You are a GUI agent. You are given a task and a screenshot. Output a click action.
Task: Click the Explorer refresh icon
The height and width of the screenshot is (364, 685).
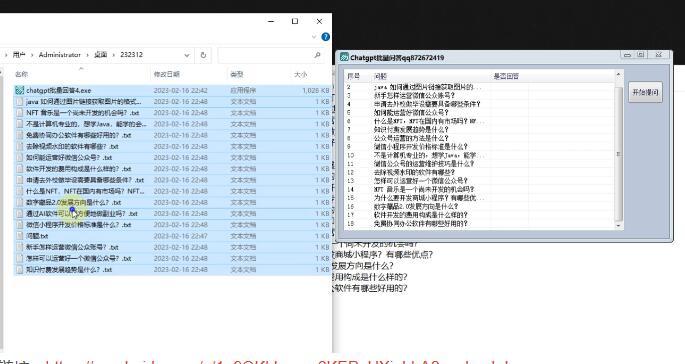(x=203, y=55)
